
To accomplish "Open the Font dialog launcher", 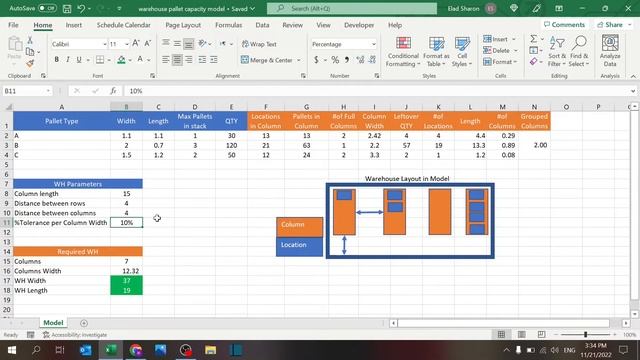I will (x=152, y=76).
